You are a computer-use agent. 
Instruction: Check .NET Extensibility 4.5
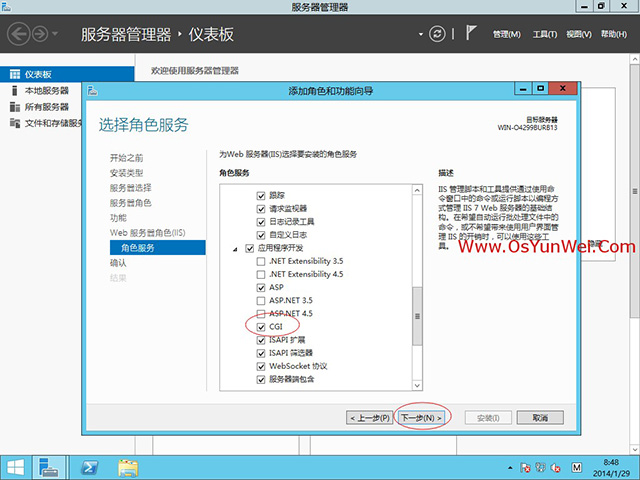click(x=261, y=274)
